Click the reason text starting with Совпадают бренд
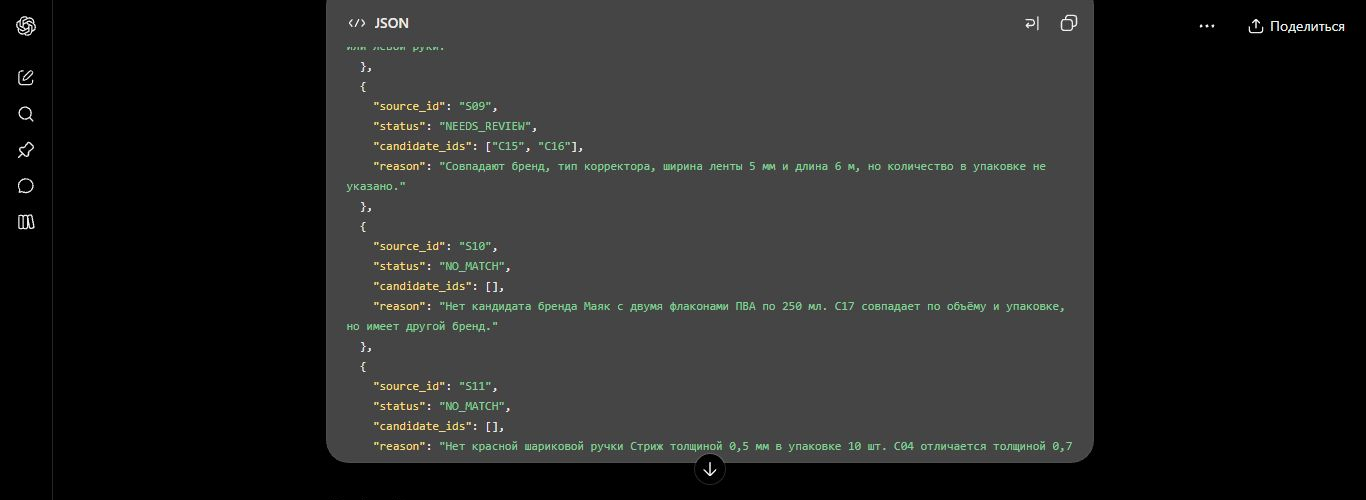 696,176
